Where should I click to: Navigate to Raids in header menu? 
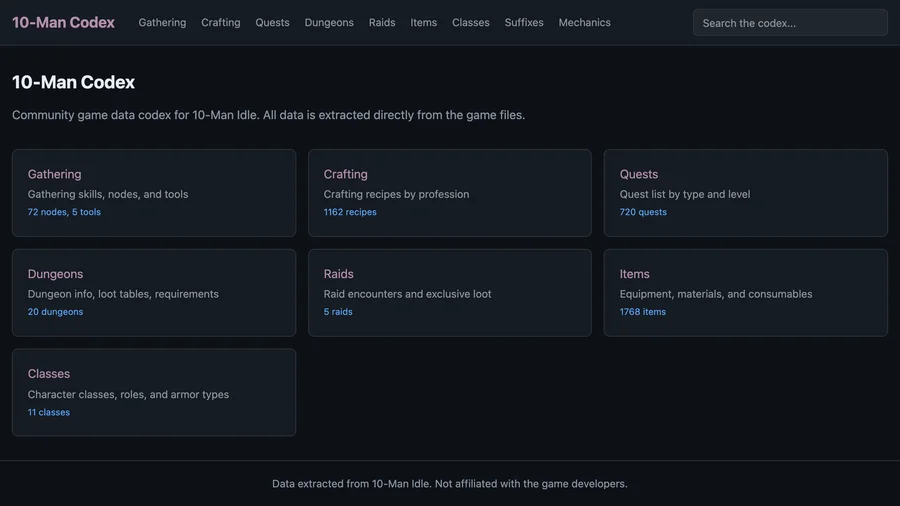pos(382,22)
